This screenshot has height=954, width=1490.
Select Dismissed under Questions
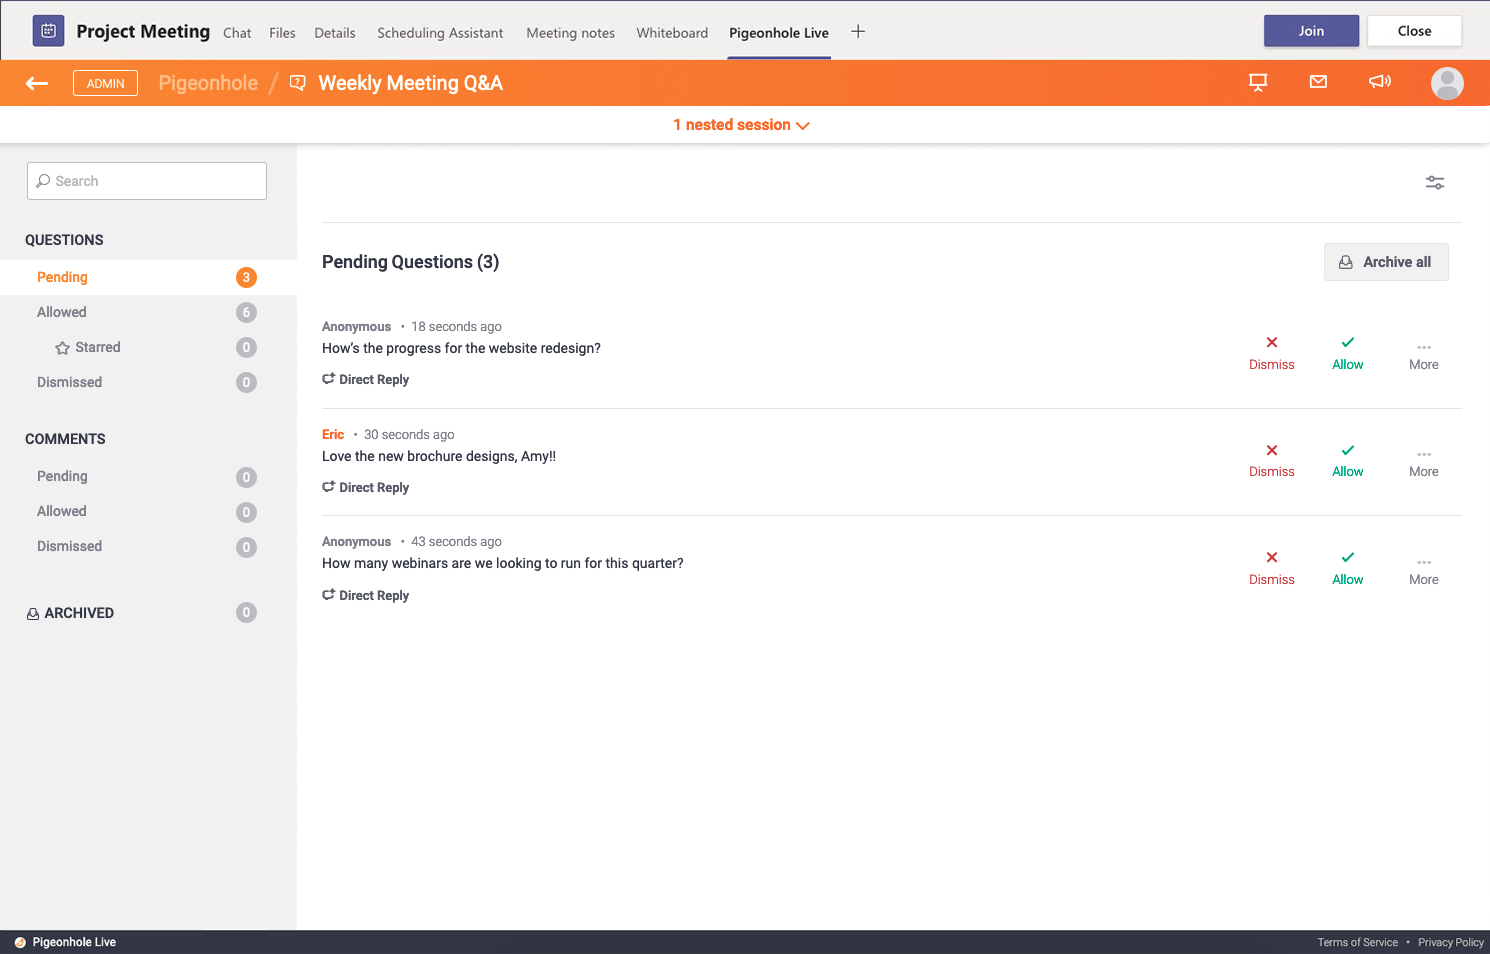(x=148, y=382)
